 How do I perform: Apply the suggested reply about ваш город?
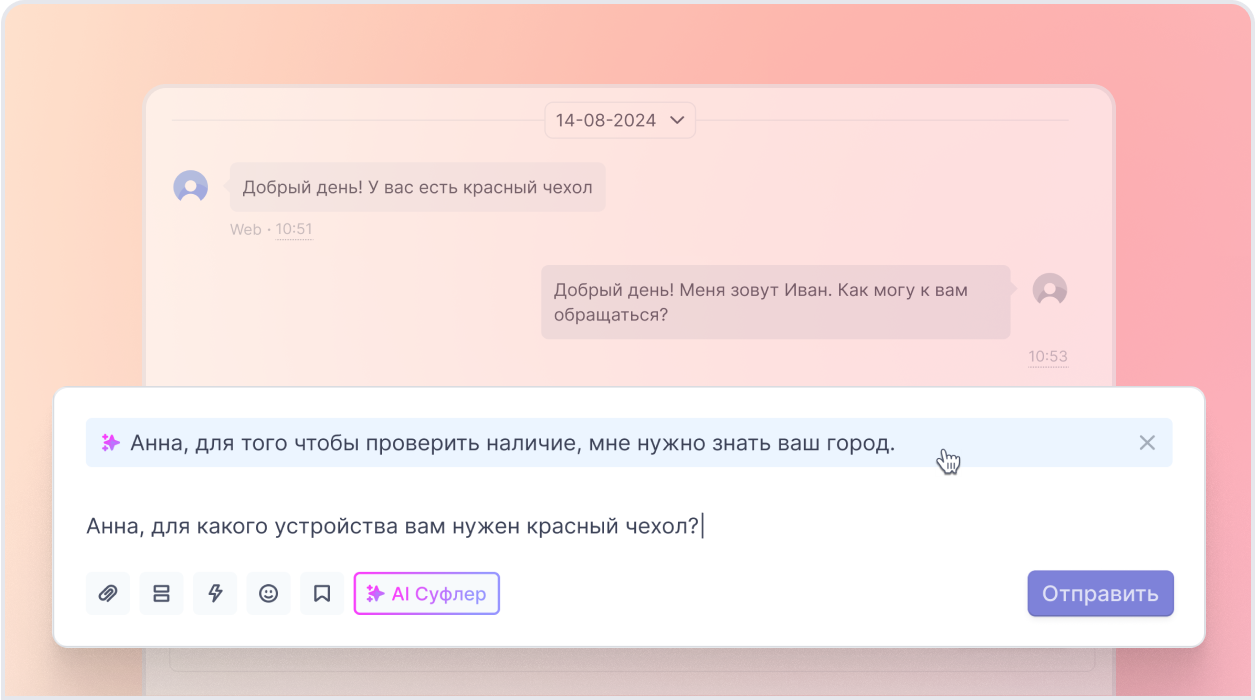coord(512,443)
